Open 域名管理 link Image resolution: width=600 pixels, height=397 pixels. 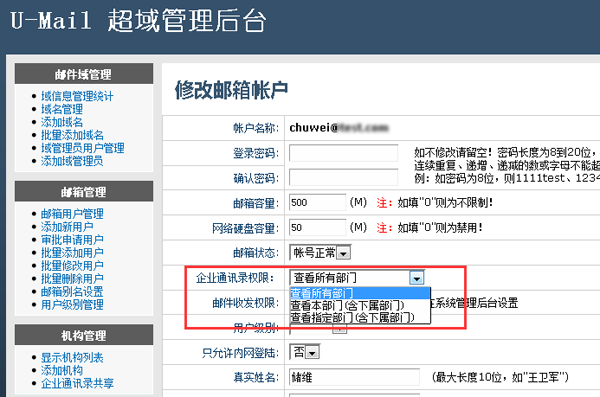pos(62,109)
